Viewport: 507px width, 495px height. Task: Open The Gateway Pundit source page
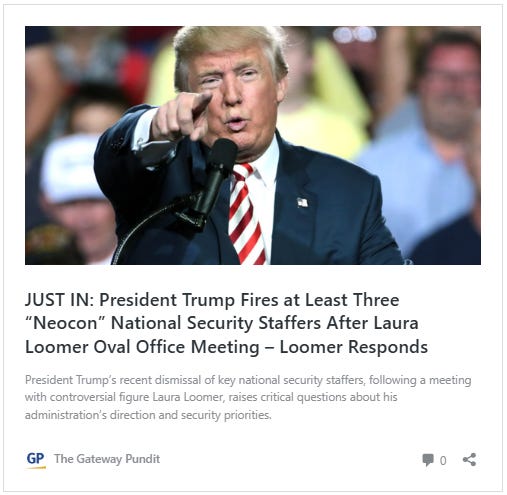click(x=107, y=459)
